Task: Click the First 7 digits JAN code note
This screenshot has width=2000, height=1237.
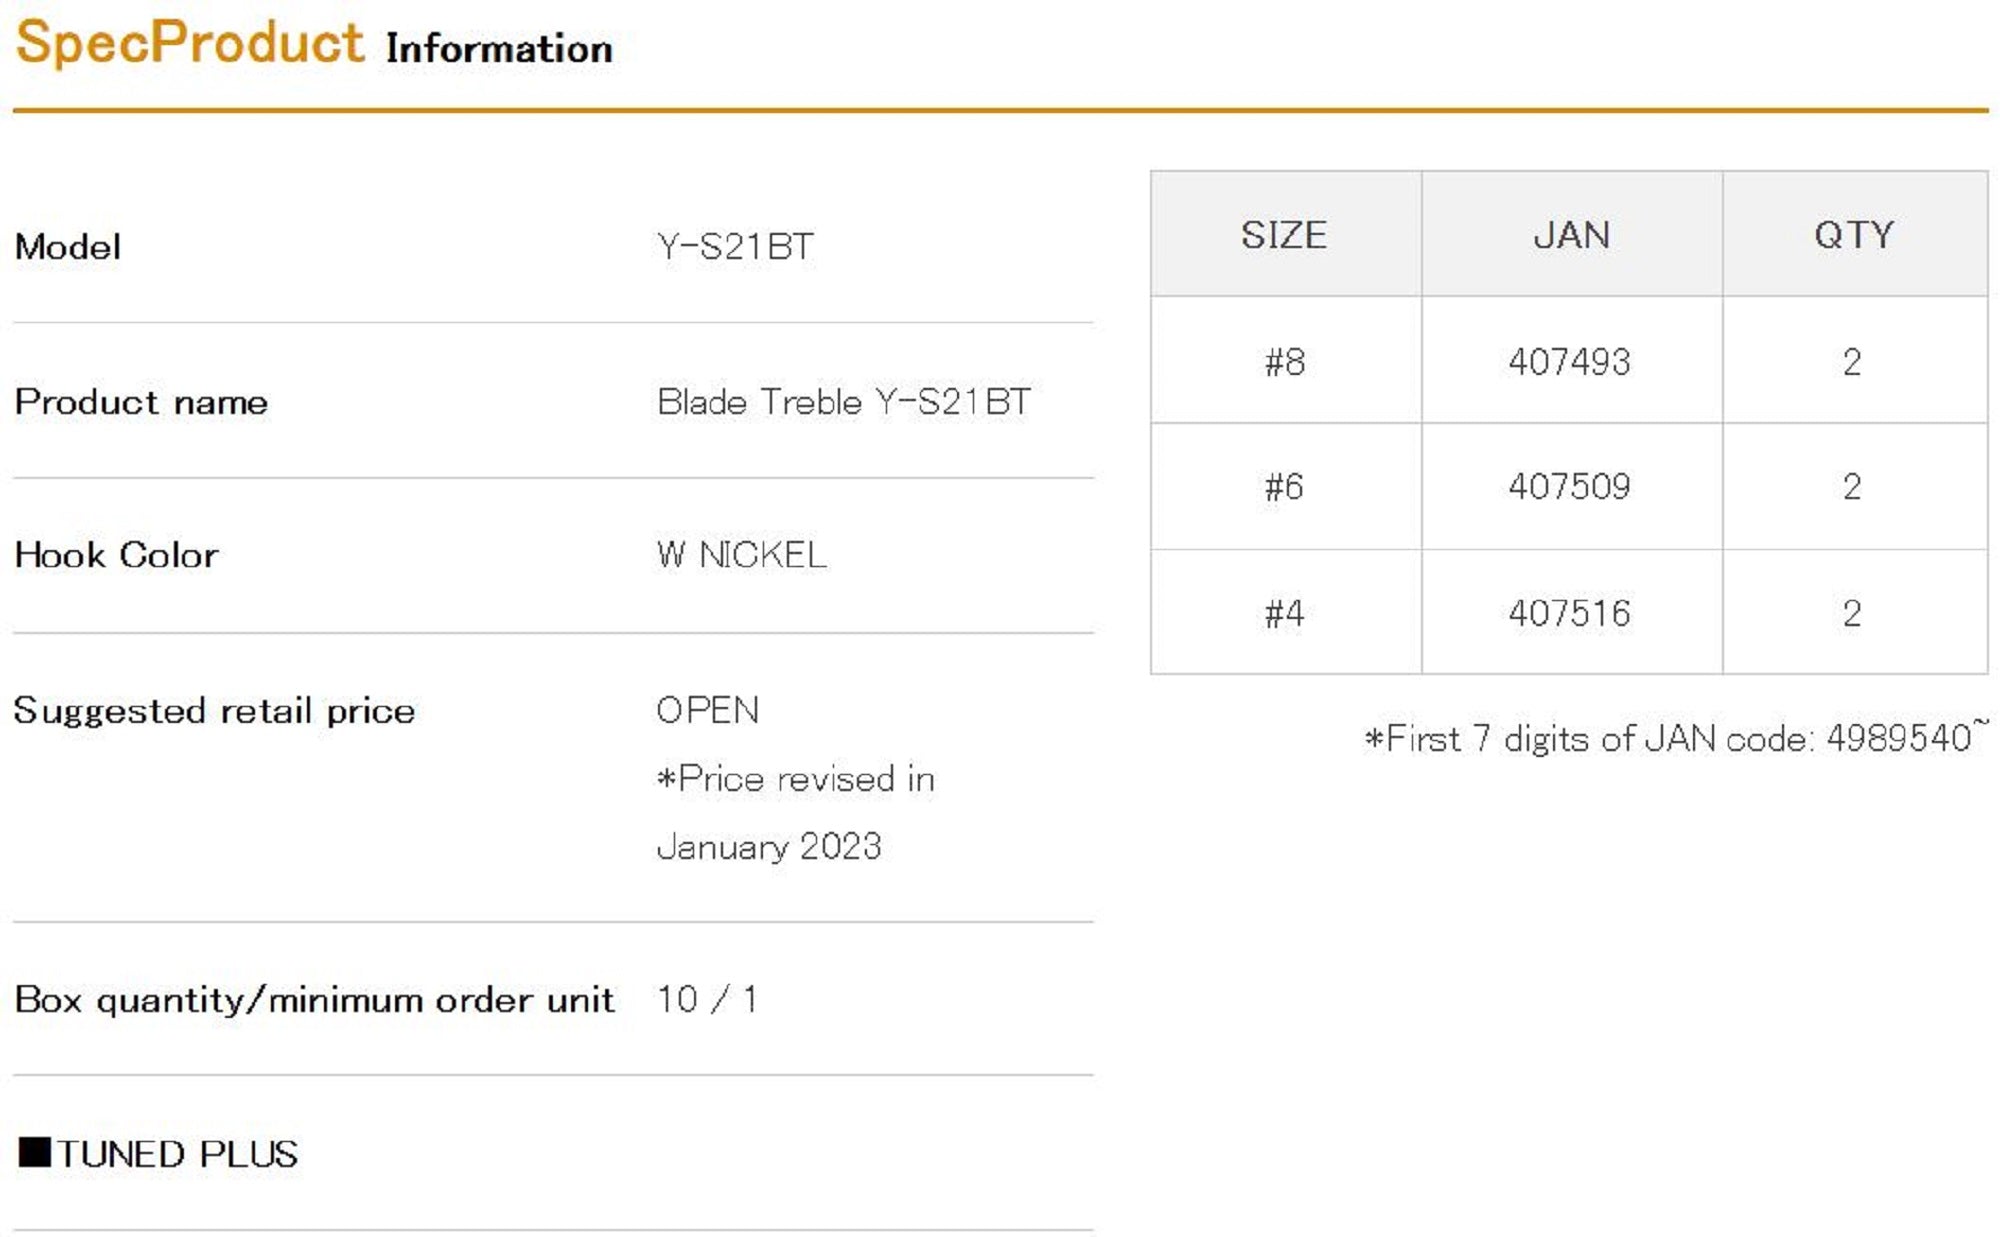Action: point(1674,738)
